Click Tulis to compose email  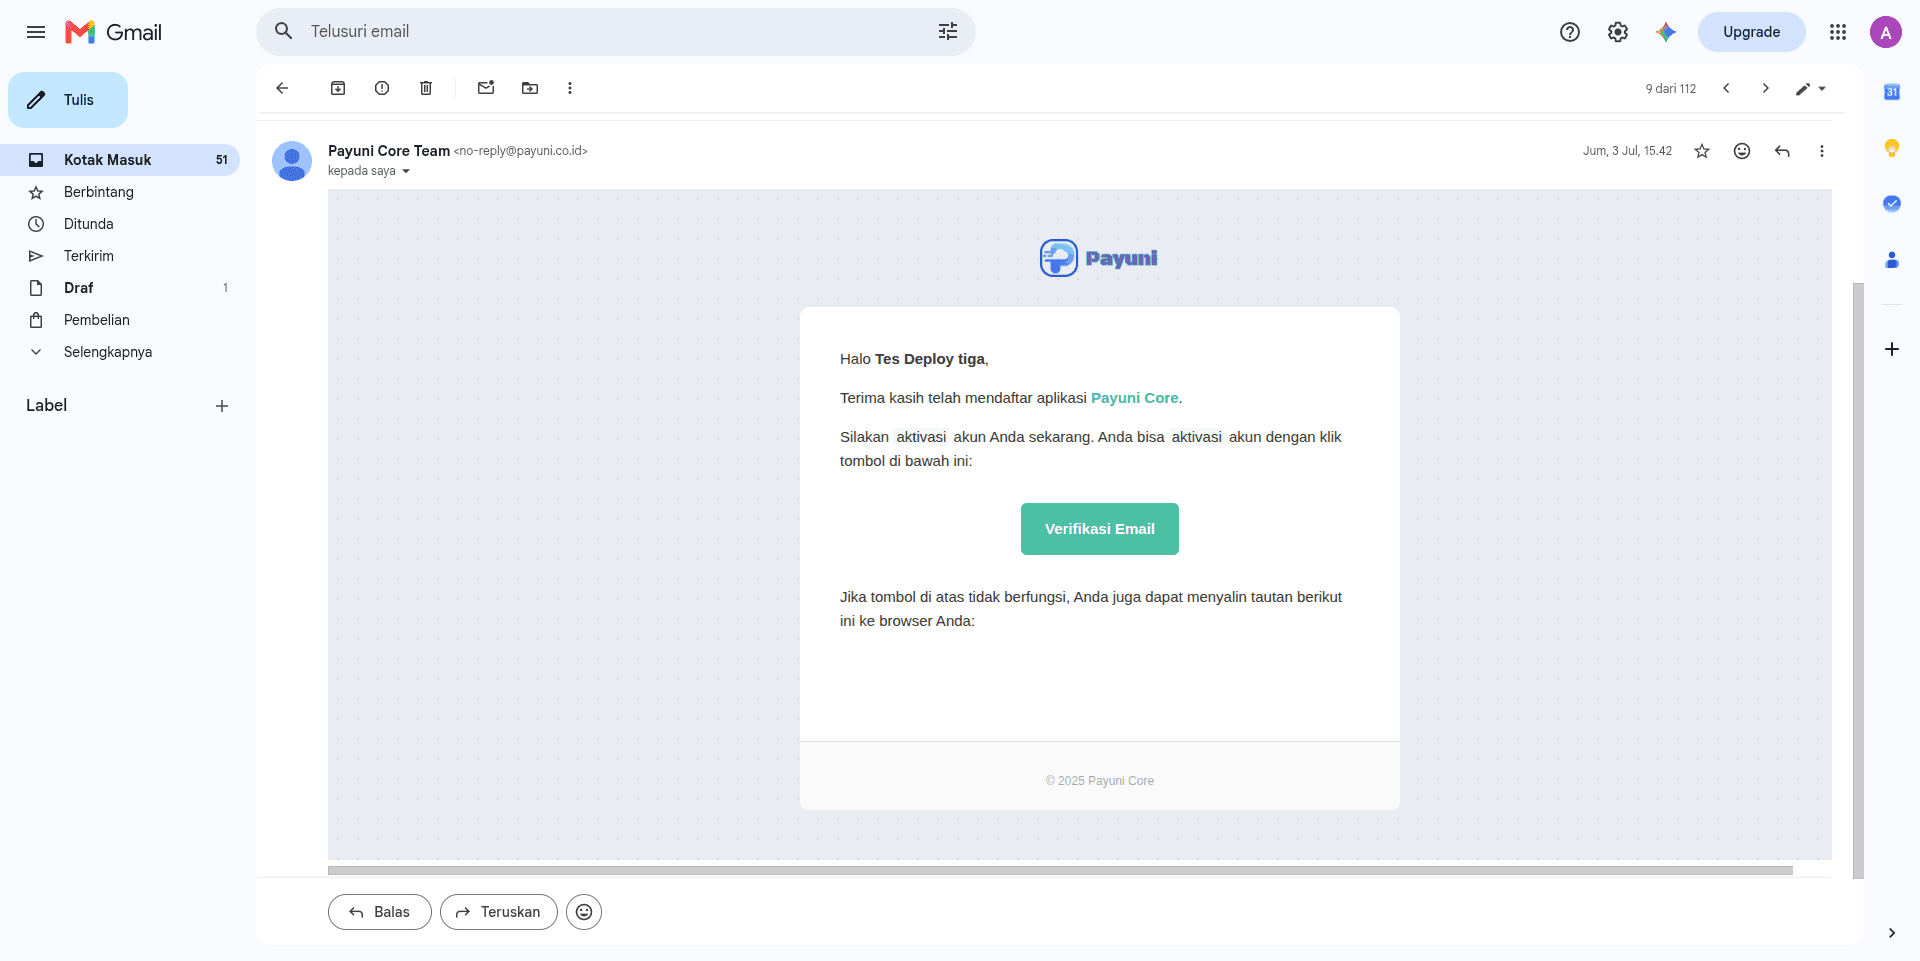(x=68, y=100)
